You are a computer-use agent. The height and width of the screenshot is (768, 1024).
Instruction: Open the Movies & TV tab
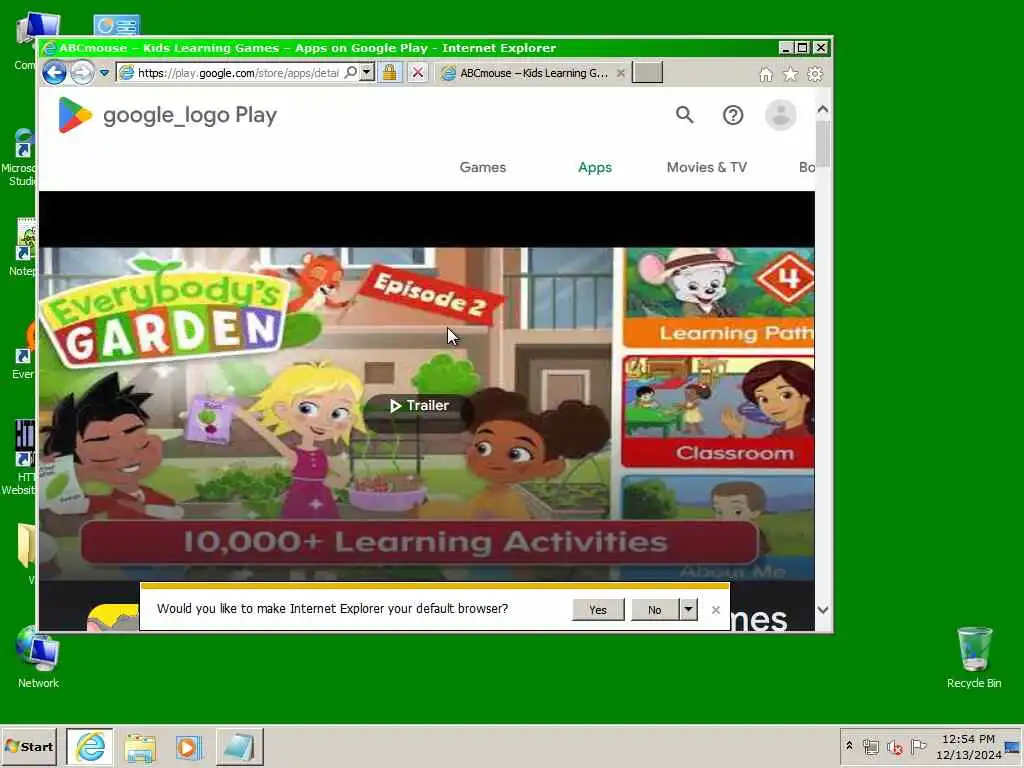click(x=707, y=167)
